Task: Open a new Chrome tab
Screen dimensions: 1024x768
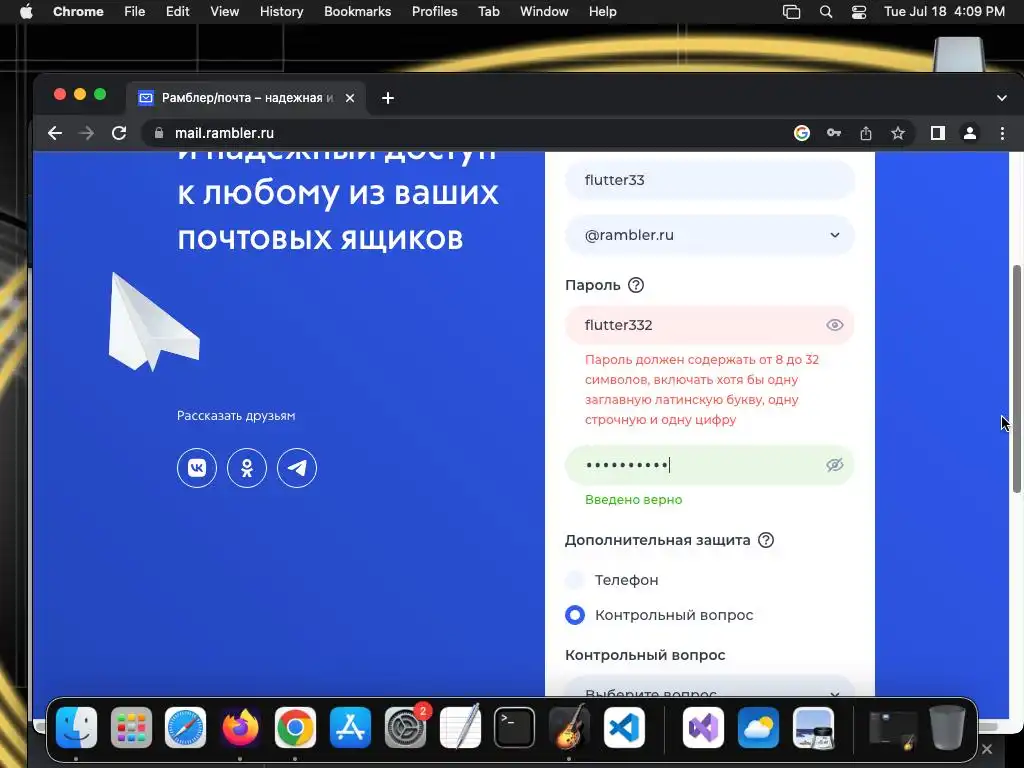Action: (x=388, y=98)
